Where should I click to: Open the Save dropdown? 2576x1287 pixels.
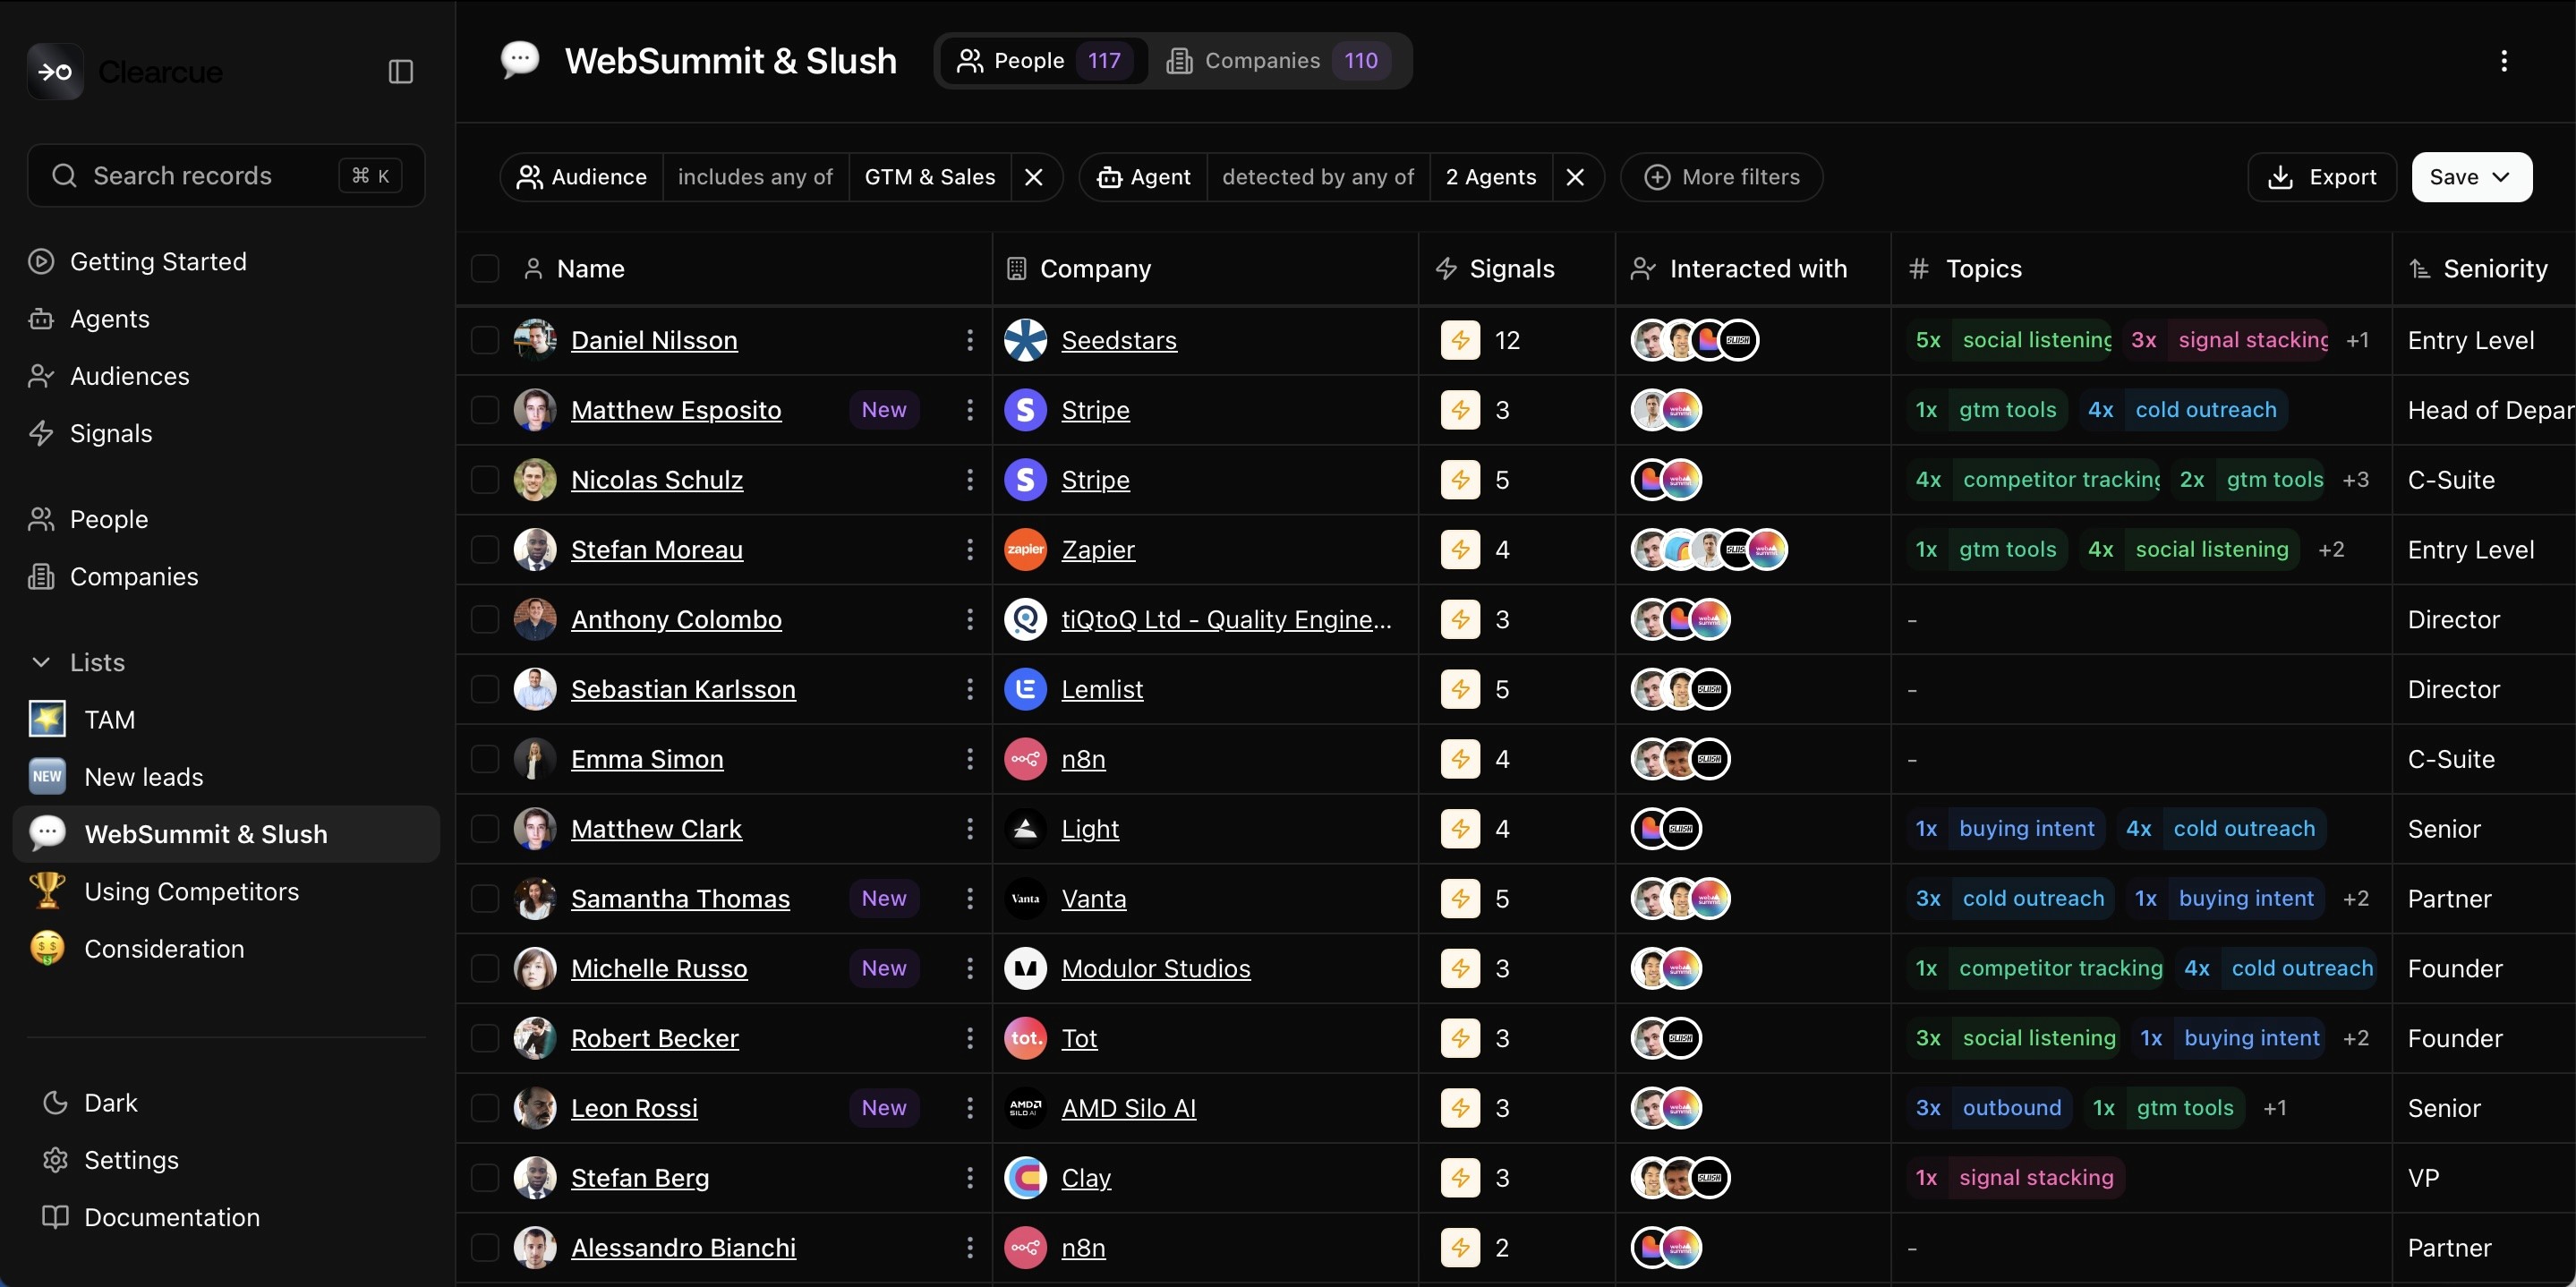tap(2471, 177)
